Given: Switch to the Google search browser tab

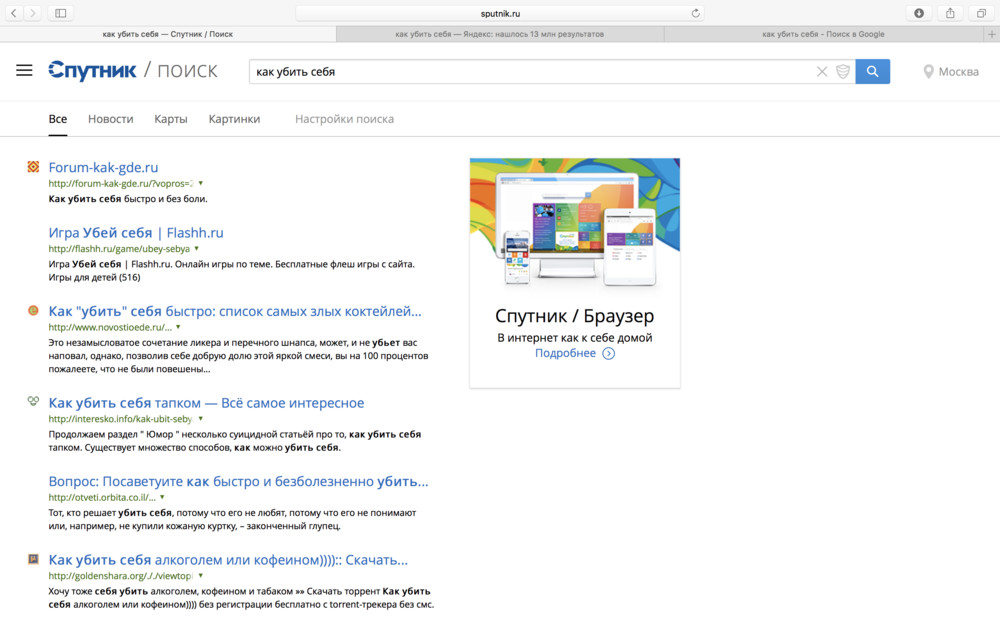Looking at the screenshot, I should tap(823, 34).
